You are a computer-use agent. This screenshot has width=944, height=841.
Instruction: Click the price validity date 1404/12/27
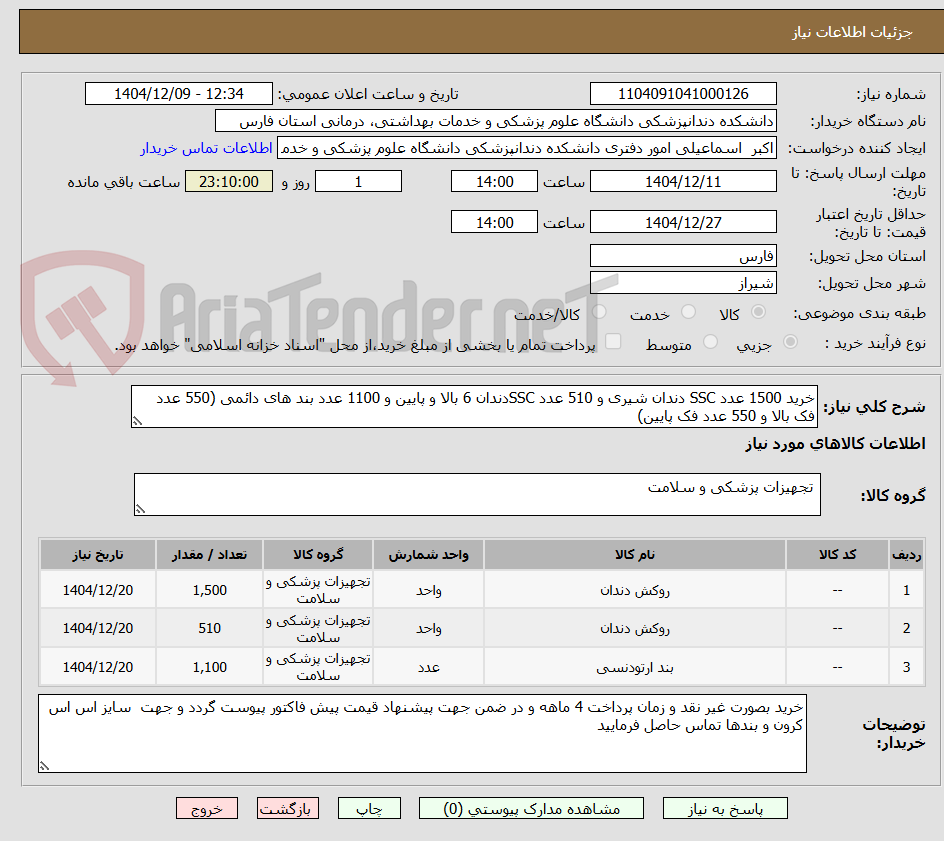(683, 222)
